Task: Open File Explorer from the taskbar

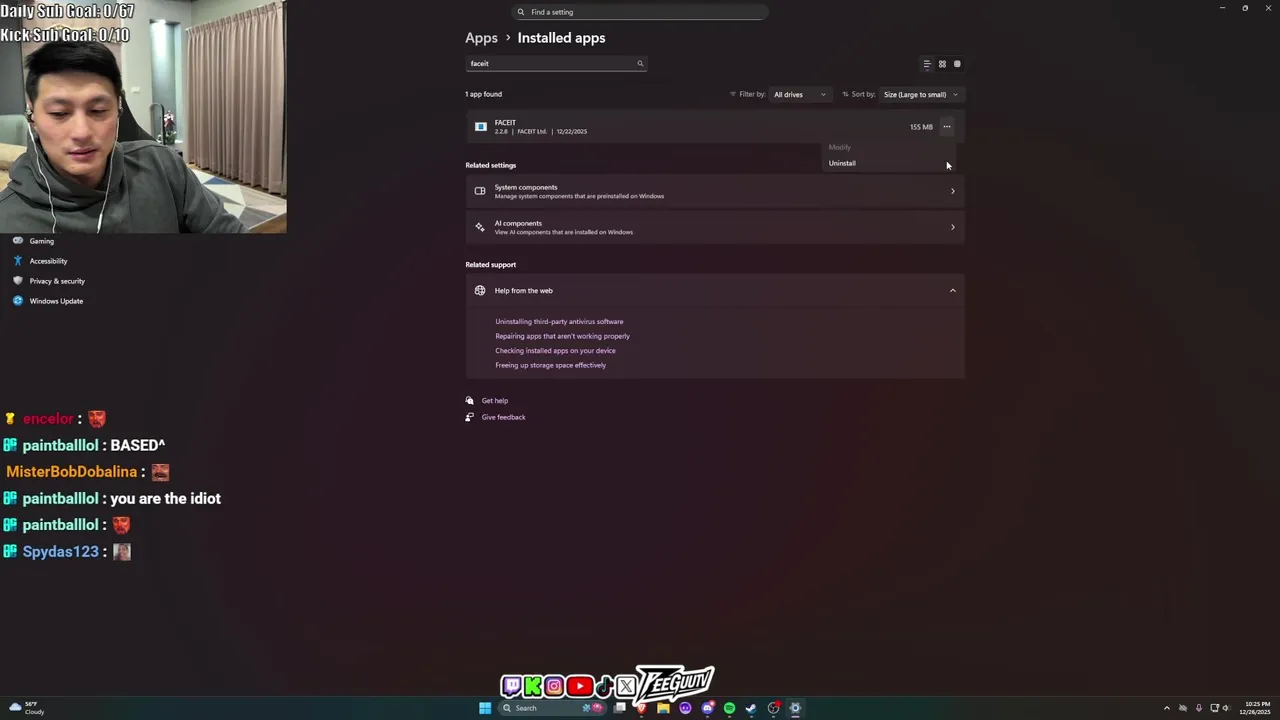Action: pyautogui.click(x=663, y=708)
